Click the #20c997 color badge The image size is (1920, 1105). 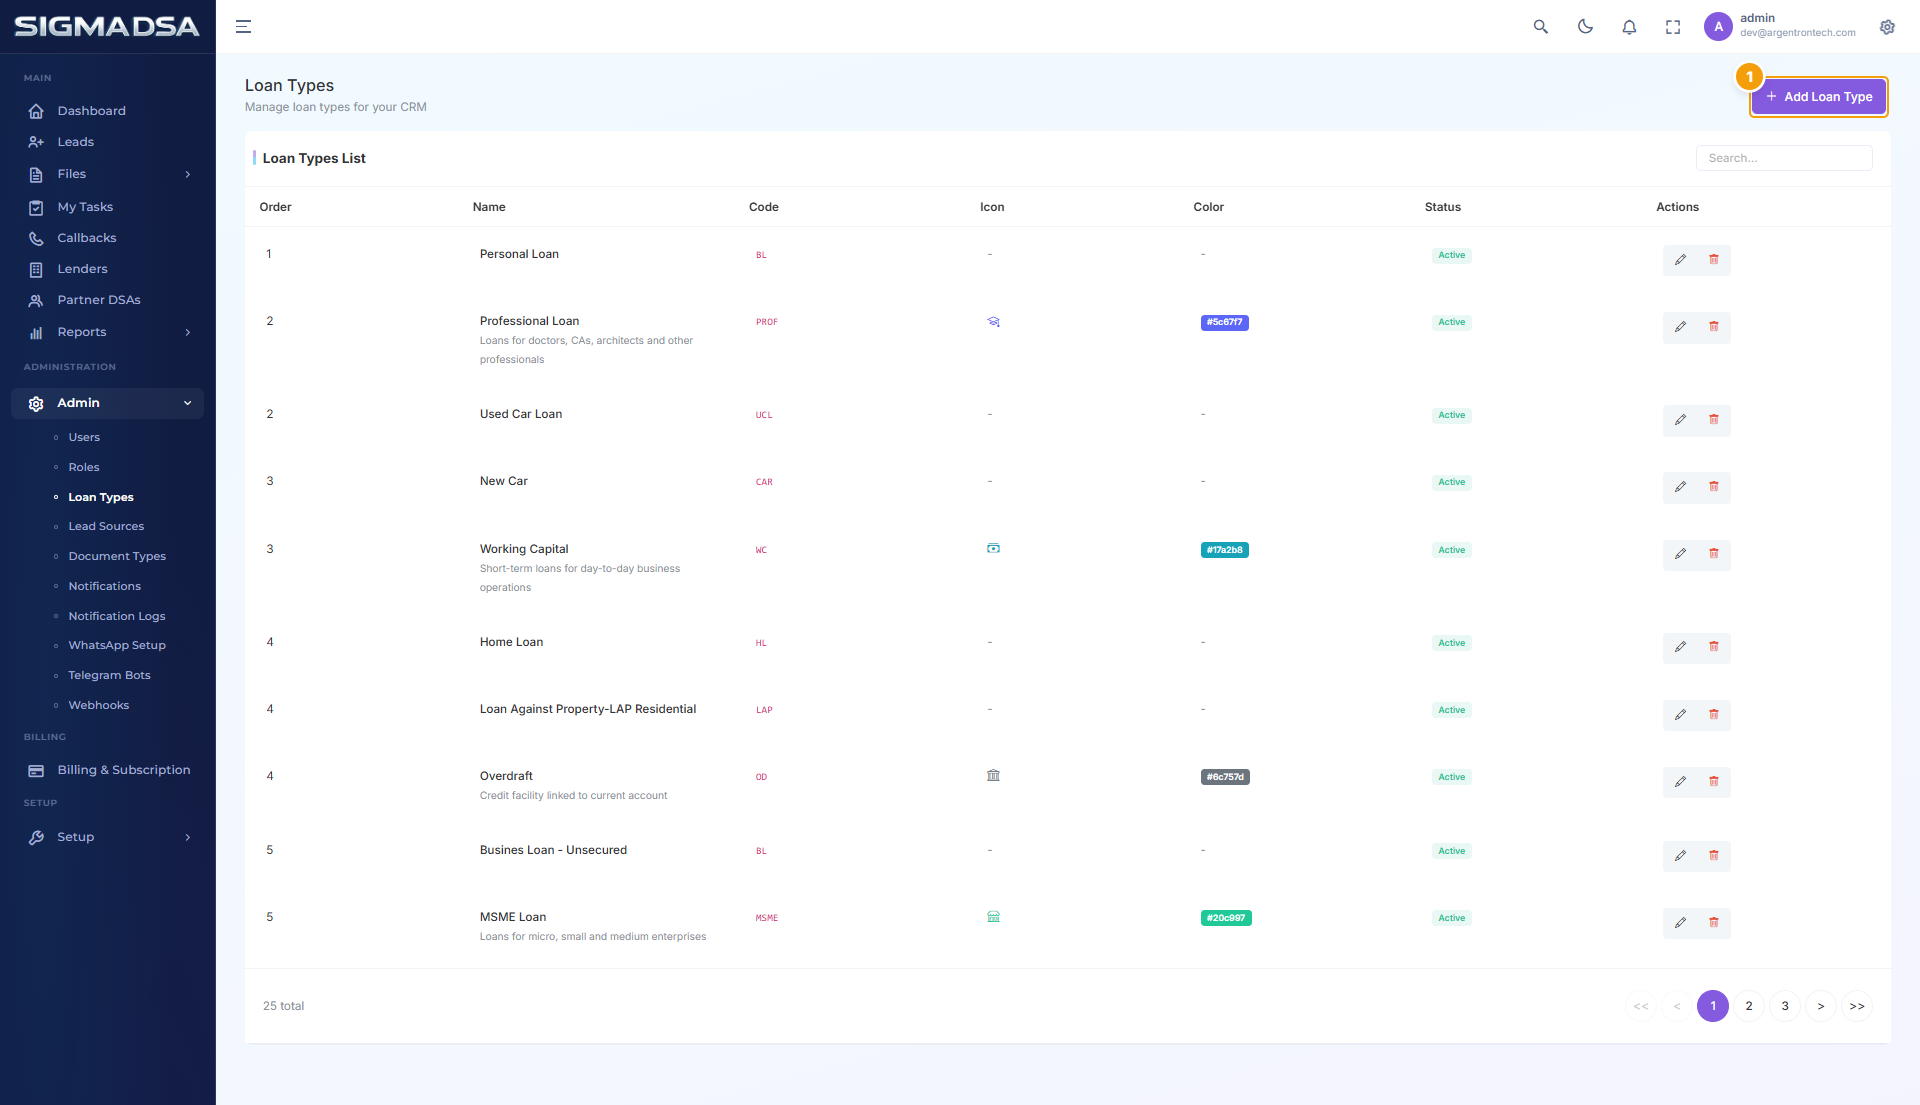point(1226,918)
